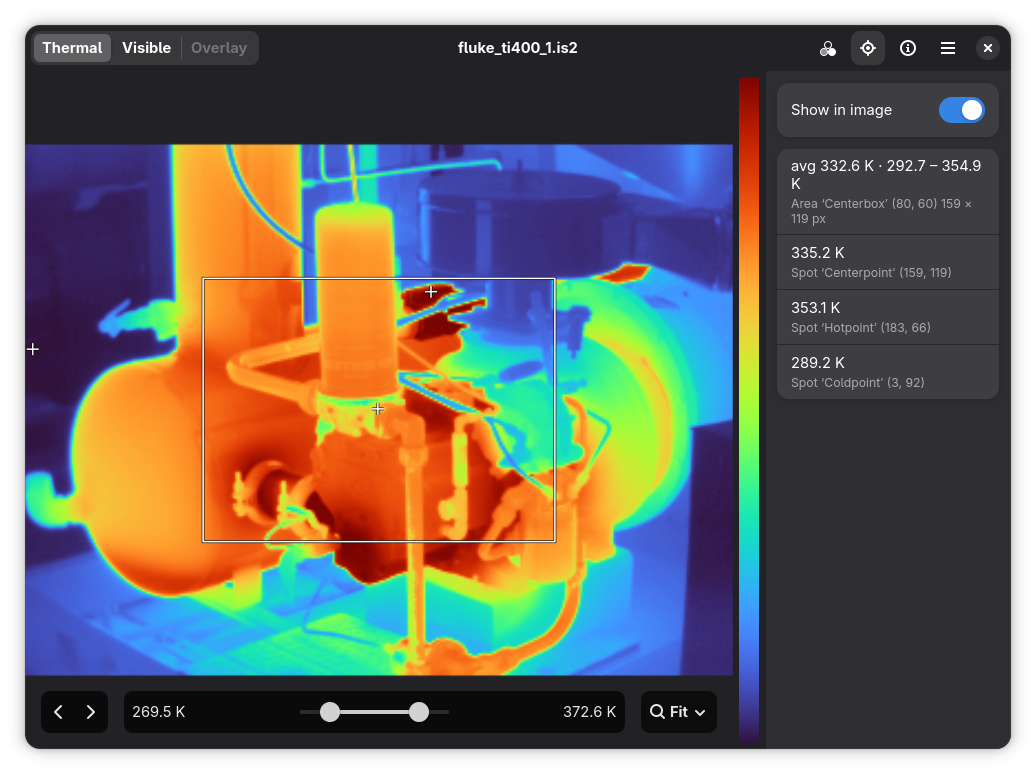Expand the Fit zoom dropdown chevron

click(x=700, y=712)
